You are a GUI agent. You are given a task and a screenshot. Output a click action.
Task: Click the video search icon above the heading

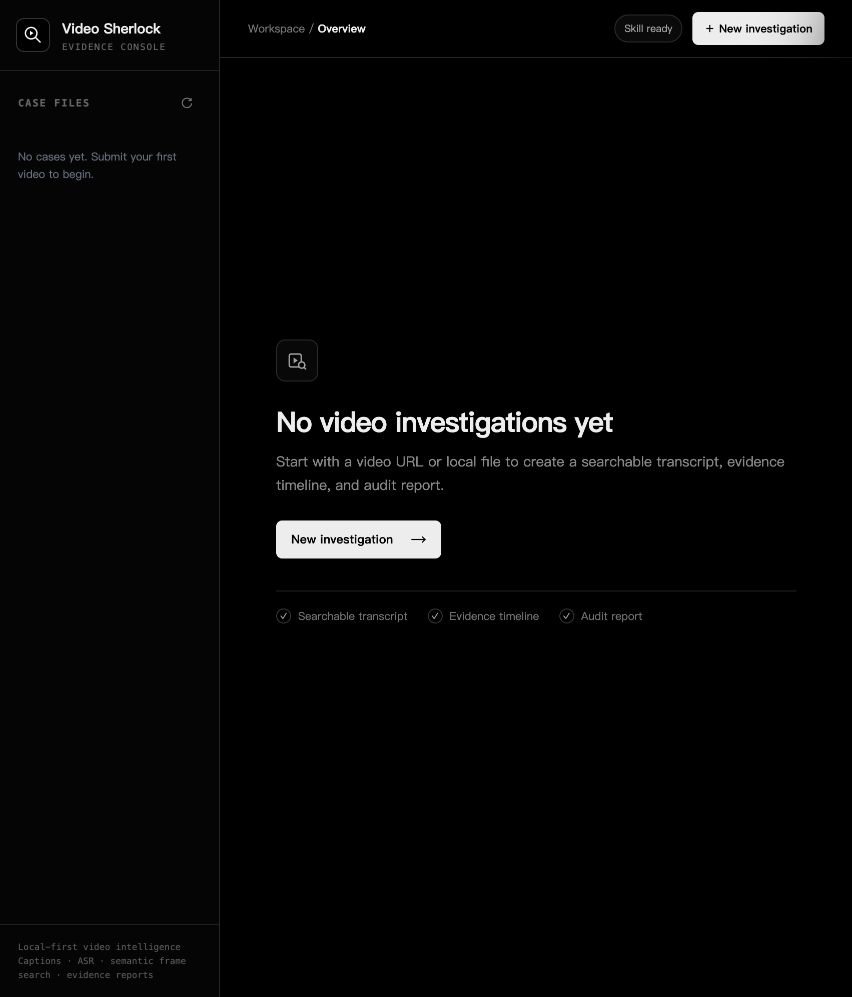[x=297, y=361]
